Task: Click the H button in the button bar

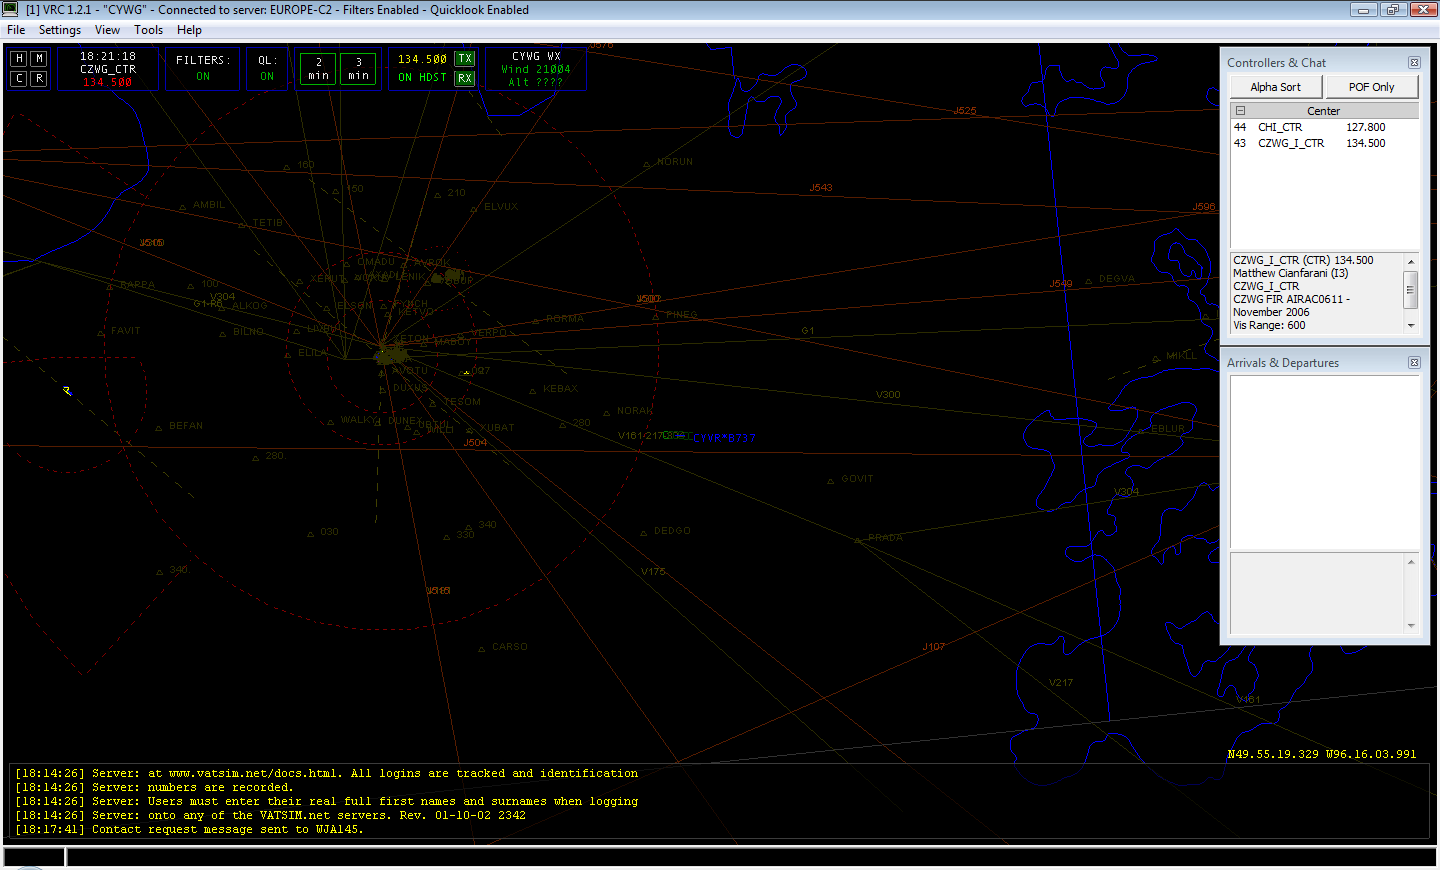Action: 19,59
